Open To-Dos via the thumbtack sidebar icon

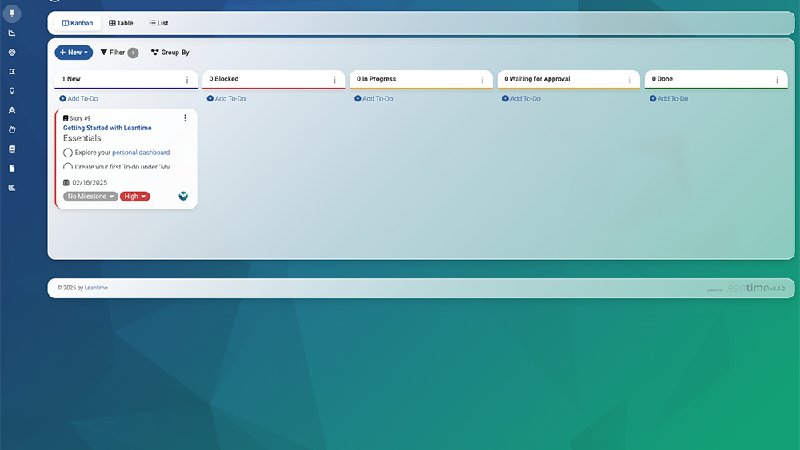12,13
